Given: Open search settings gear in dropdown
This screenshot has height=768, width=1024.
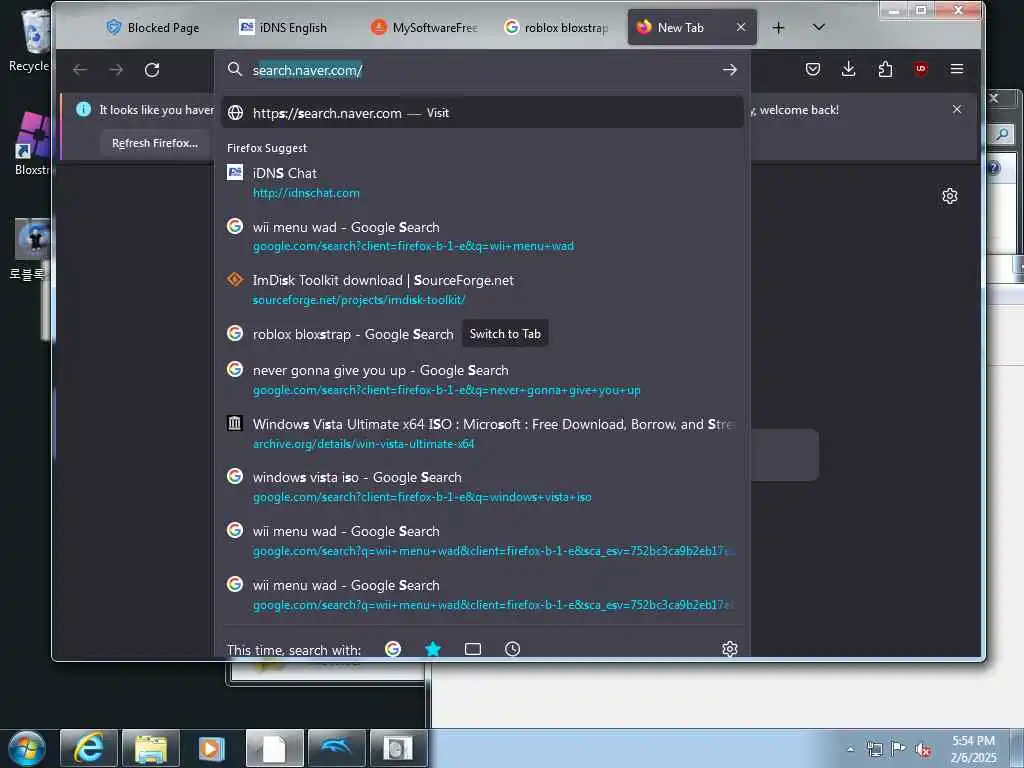Looking at the screenshot, I should click(729, 648).
